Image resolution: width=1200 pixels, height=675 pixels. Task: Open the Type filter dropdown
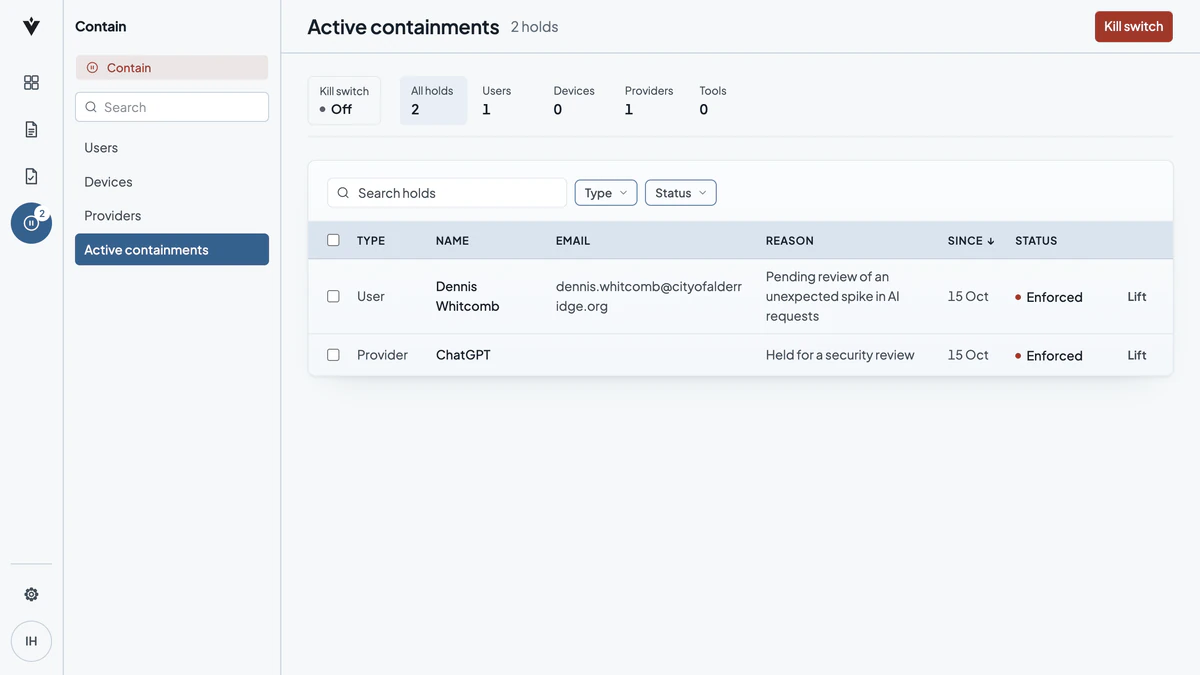pos(606,193)
